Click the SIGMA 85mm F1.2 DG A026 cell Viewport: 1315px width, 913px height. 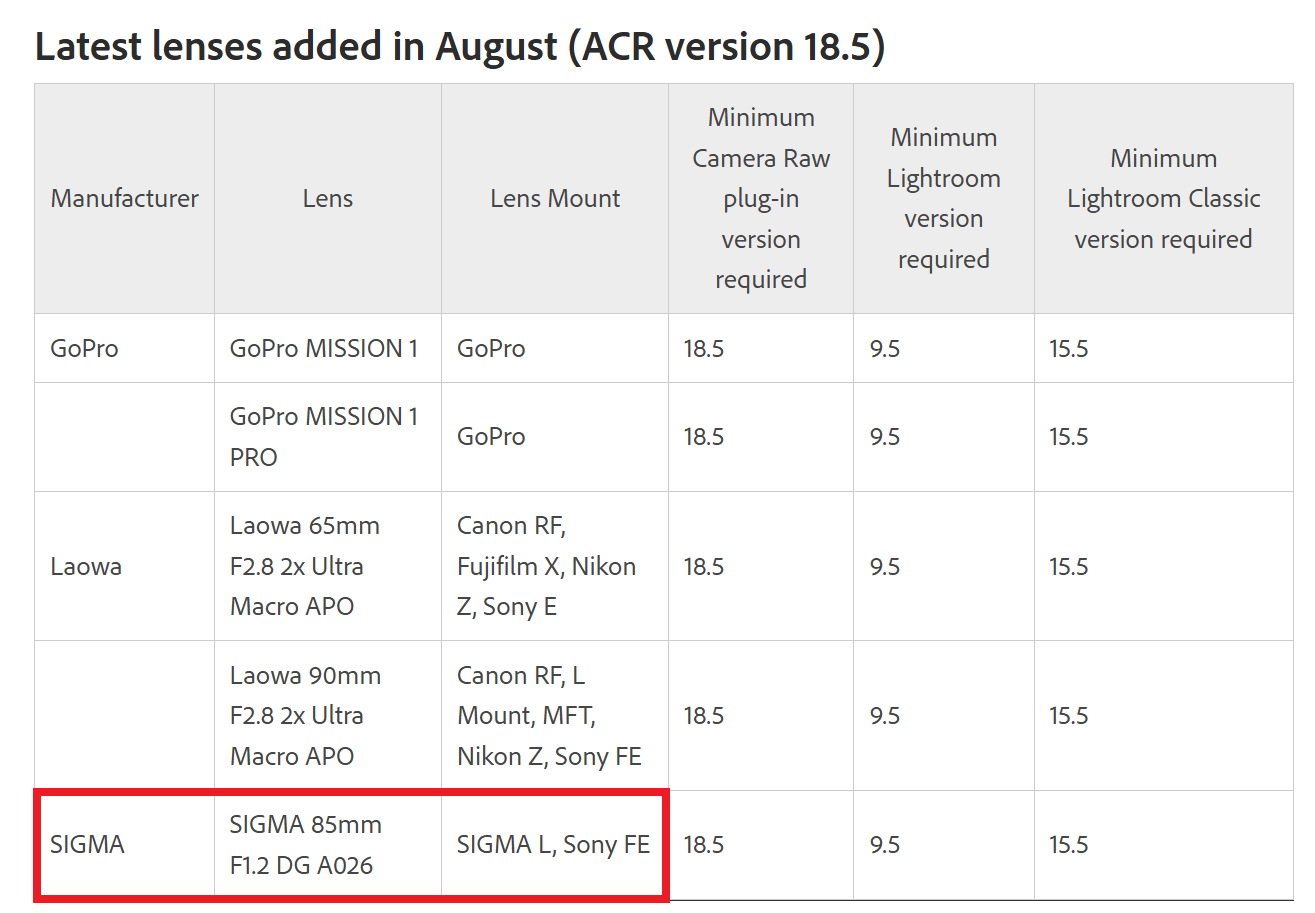(328, 845)
